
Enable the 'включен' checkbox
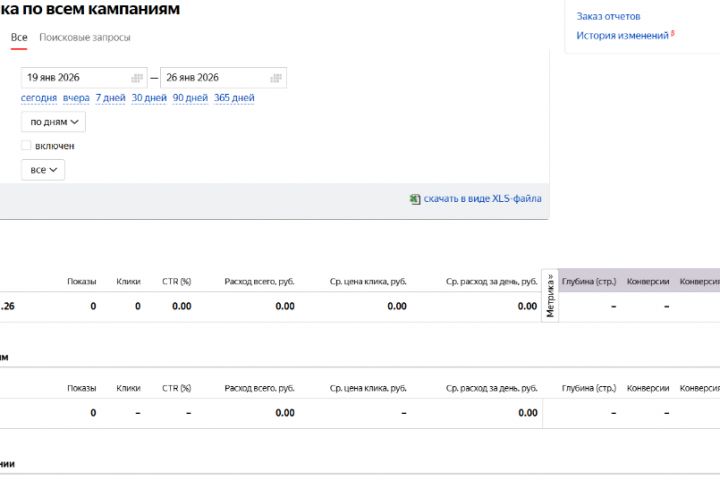pos(26,146)
